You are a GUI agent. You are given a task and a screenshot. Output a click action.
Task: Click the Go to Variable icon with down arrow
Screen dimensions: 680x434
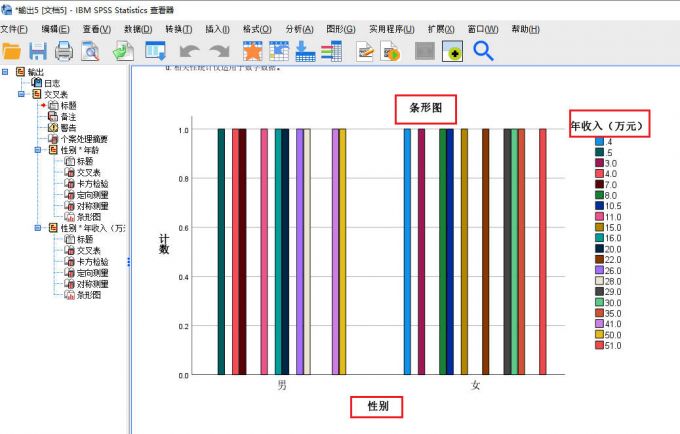(305, 51)
